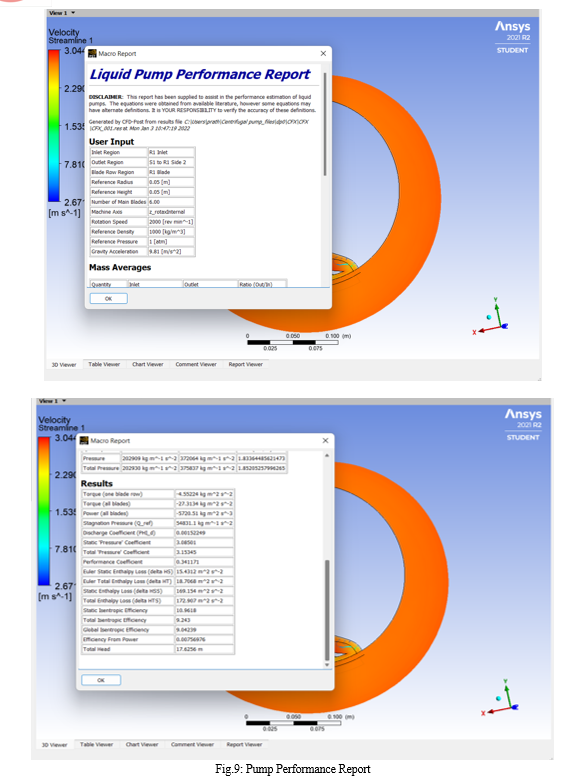Click the scroll-up arrow in the Results dialog
568x781 pixels.
pyautogui.click(x=327, y=455)
